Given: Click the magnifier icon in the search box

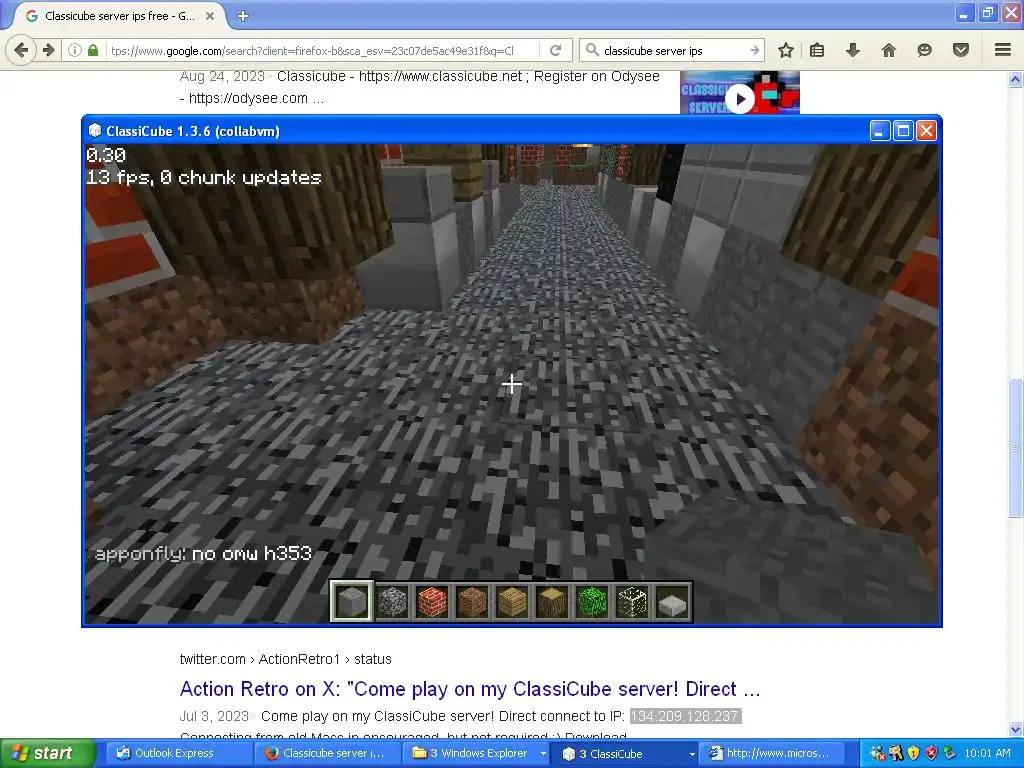Looking at the screenshot, I should [592, 50].
